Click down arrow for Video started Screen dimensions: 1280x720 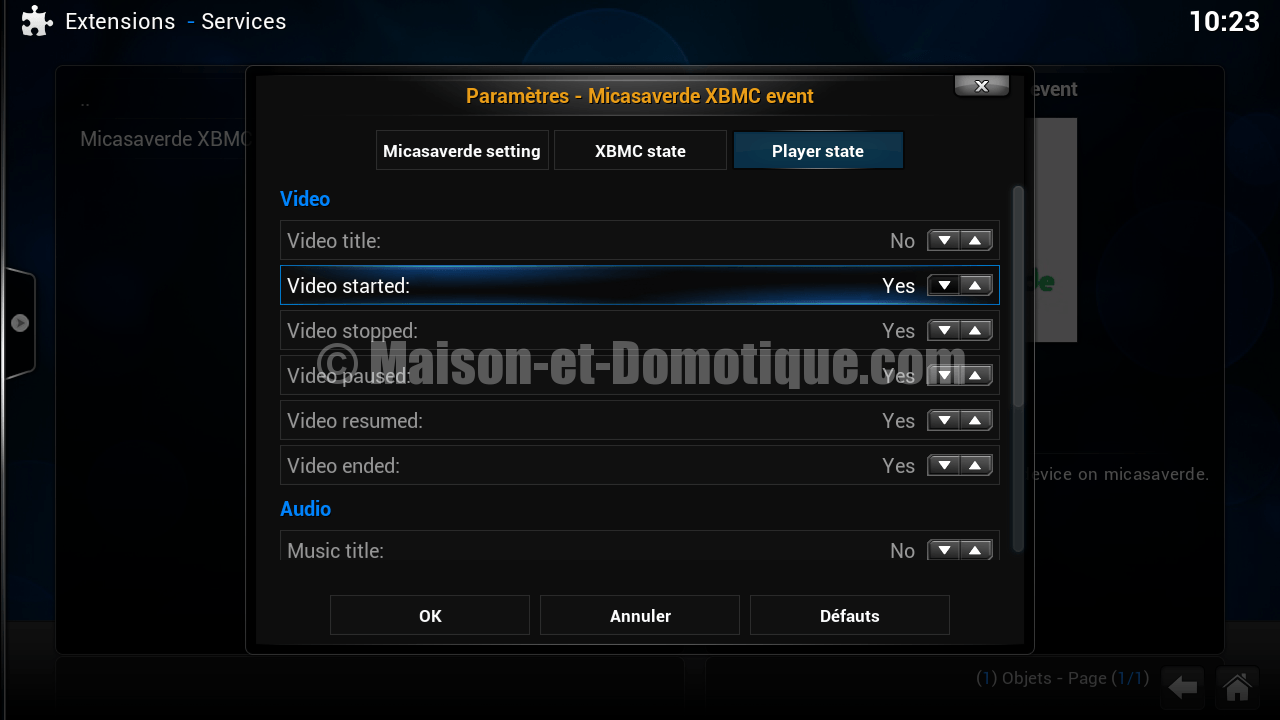944,285
